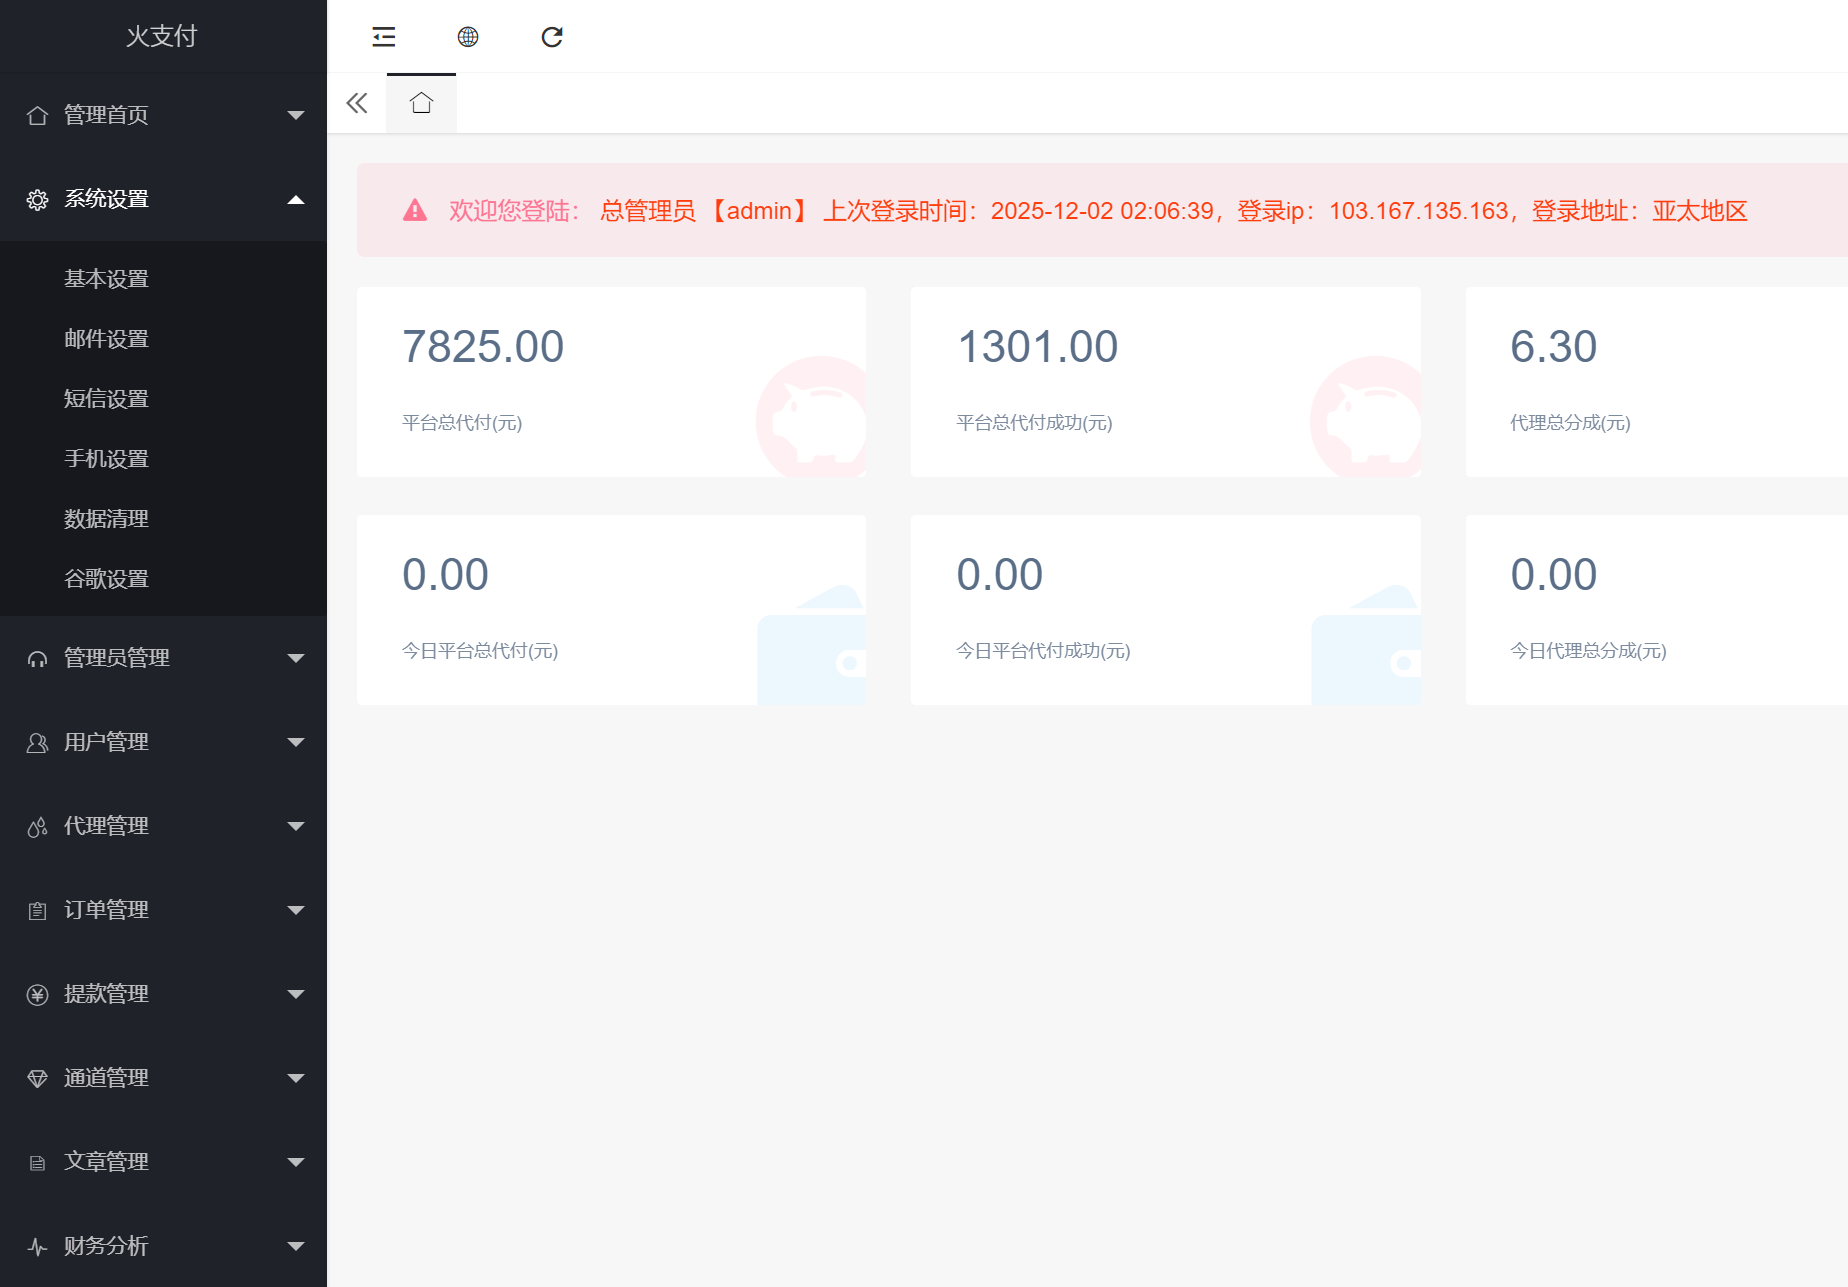1848x1287 pixels.
Task: Expand the 财务分析 dropdown arrow
Action: [x=295, y=1247]
